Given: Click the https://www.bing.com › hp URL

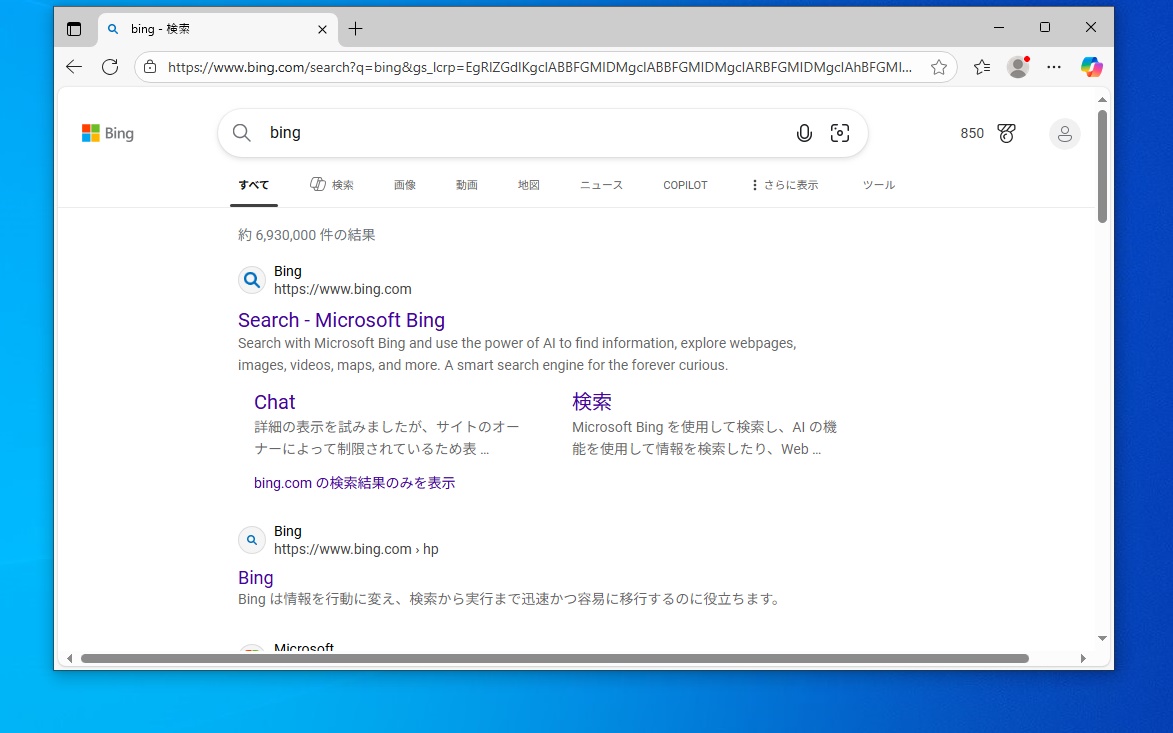Looking at the screenshot, I should [x=356, y=549].
